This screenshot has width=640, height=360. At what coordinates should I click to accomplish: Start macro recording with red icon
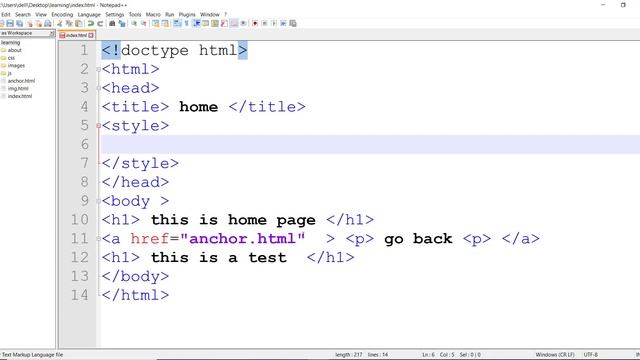coord(255,23)
